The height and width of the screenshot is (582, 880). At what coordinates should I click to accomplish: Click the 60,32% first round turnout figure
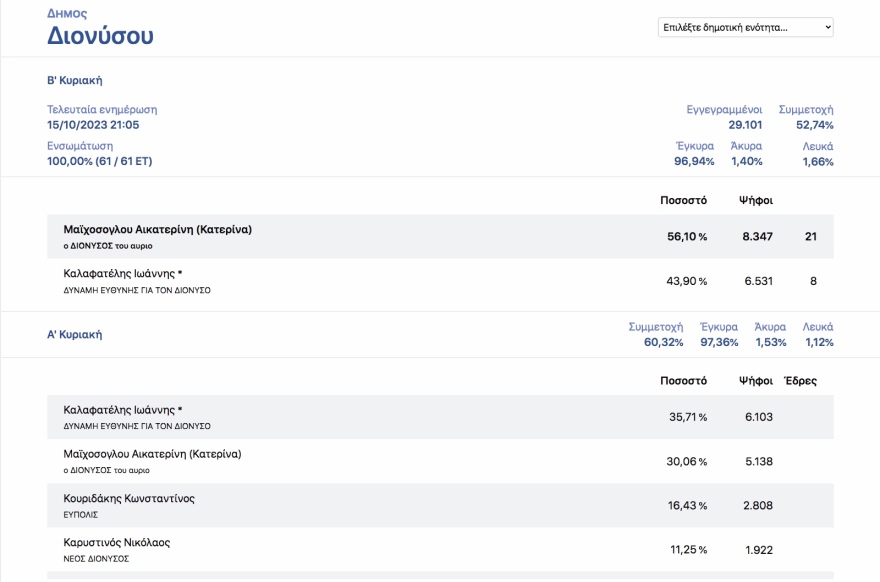click(x=663, y=343)
